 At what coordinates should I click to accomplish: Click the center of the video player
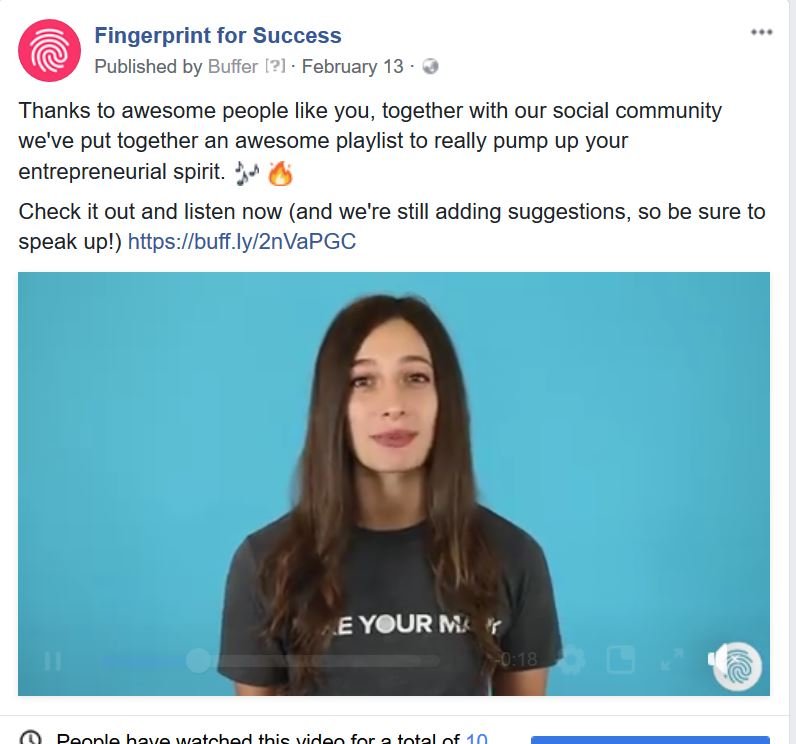coord(394,484)
